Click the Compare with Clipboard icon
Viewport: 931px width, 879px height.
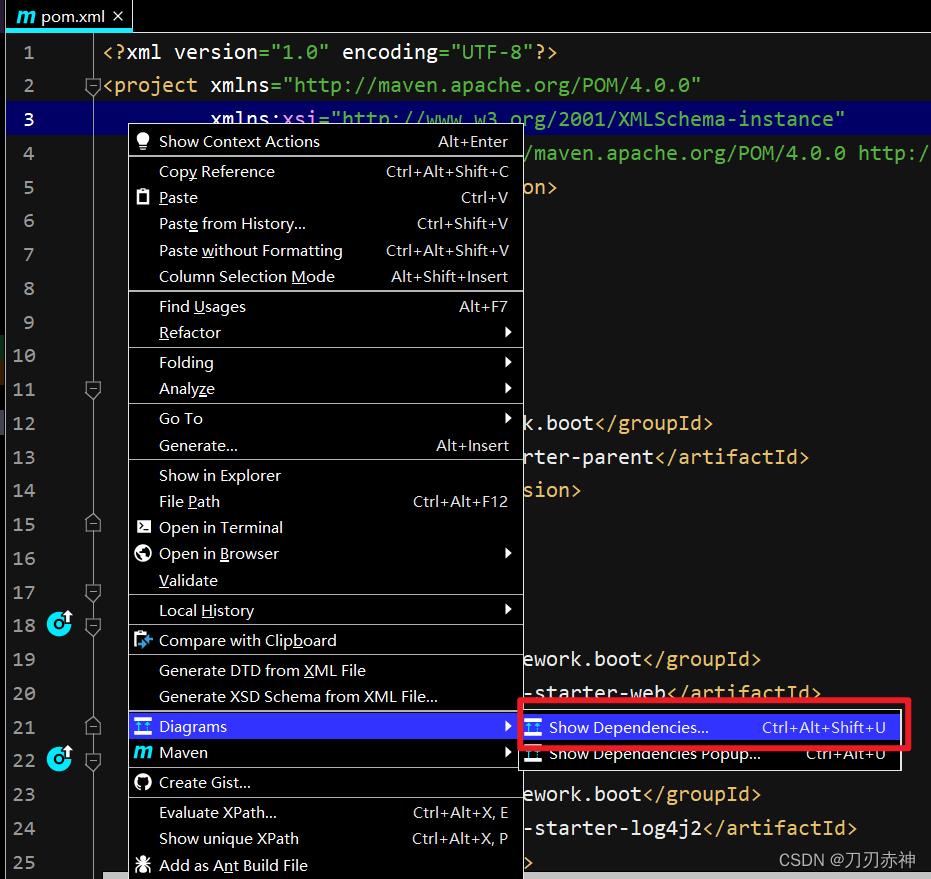coord(143,640)
